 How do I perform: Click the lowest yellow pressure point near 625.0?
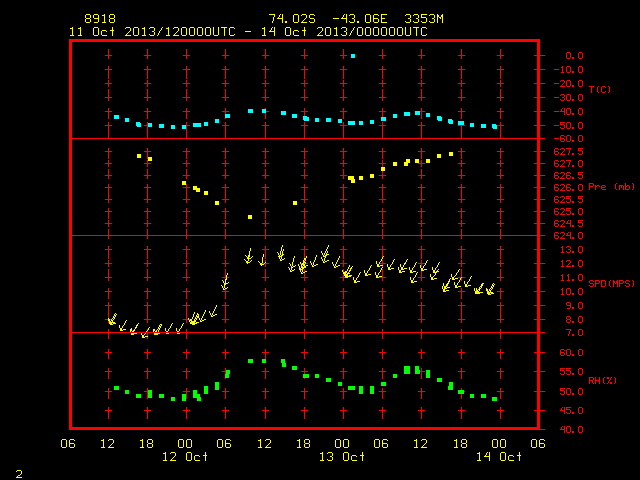250,217
